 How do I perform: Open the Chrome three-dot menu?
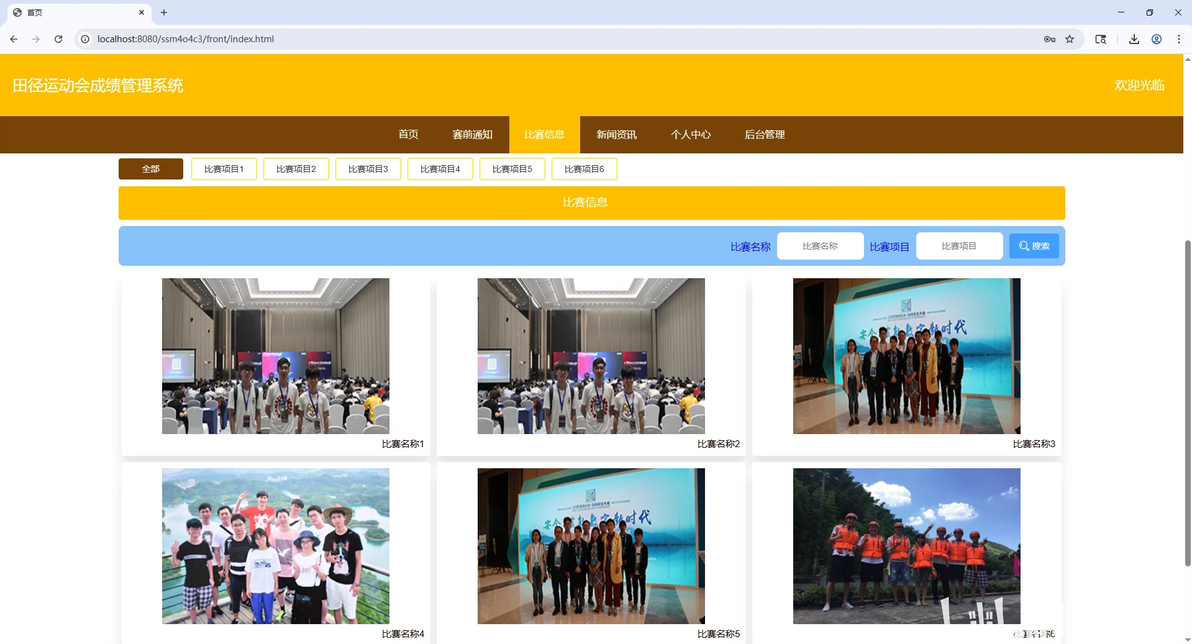[1179, 39]
